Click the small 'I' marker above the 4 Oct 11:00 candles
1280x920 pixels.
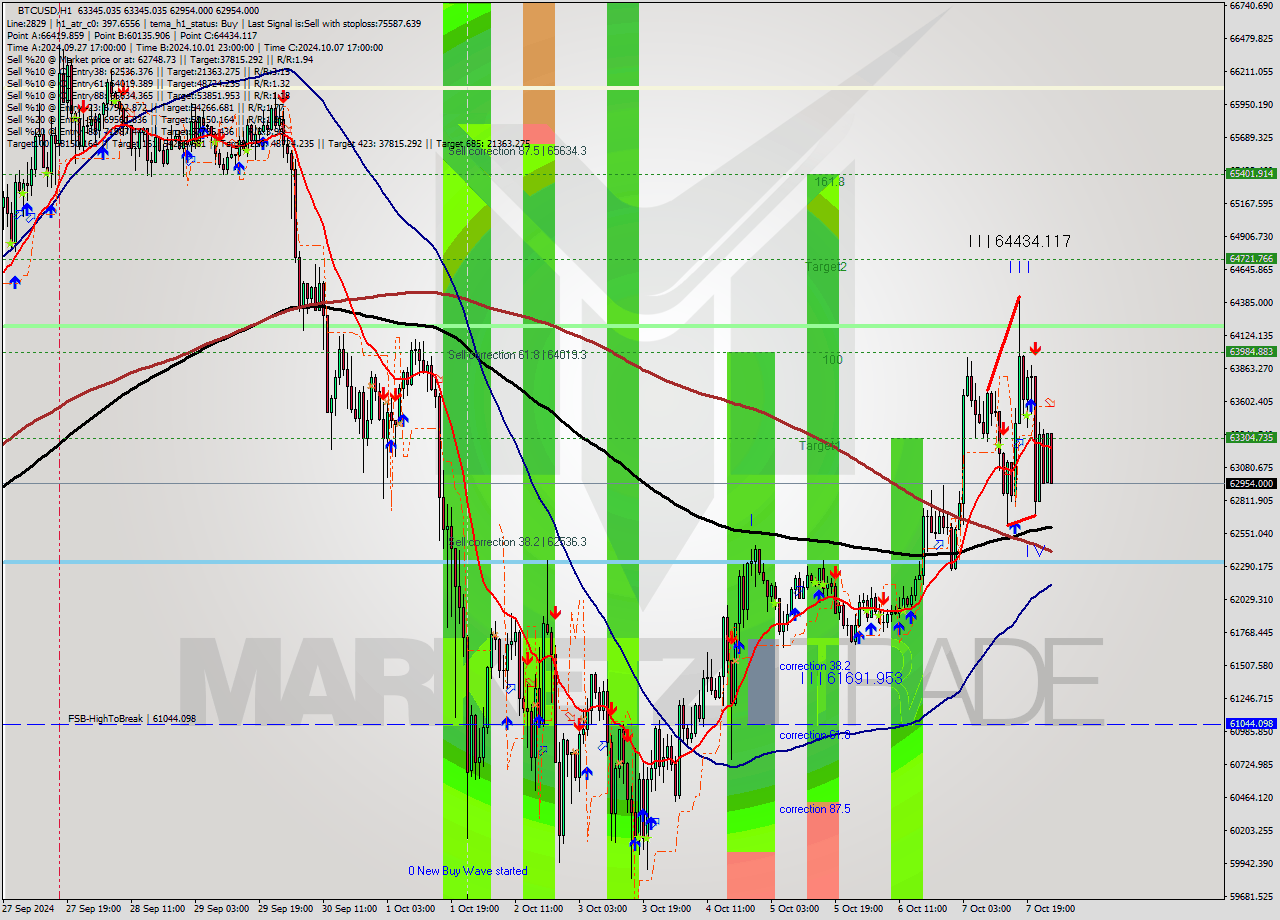(751, 520)
